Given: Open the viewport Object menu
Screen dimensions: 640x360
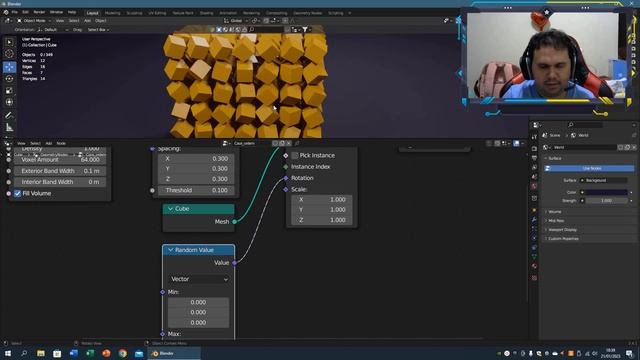Looking at the screenshot, I should pyautogui.click(x=100, y=20).
